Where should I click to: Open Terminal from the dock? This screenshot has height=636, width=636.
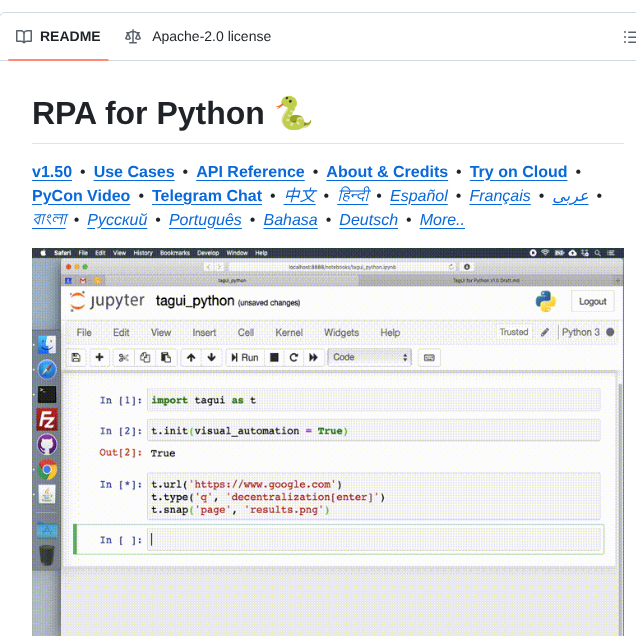click(x=47, y=394)
